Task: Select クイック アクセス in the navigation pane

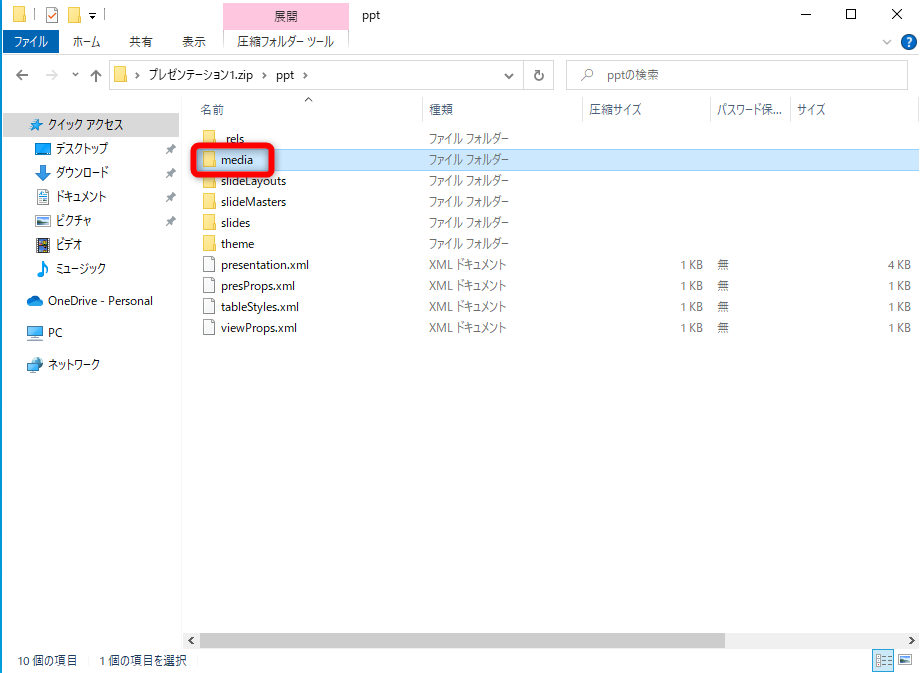Action: [92, 124]
